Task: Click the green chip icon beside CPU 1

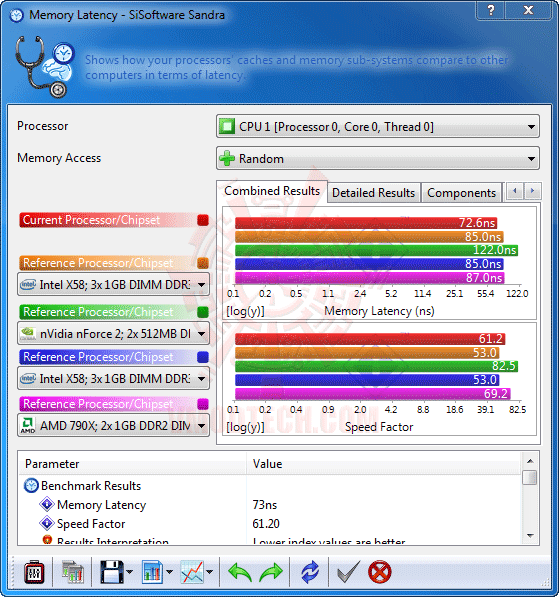Action: pyautogui.click(x=227, y=126)
